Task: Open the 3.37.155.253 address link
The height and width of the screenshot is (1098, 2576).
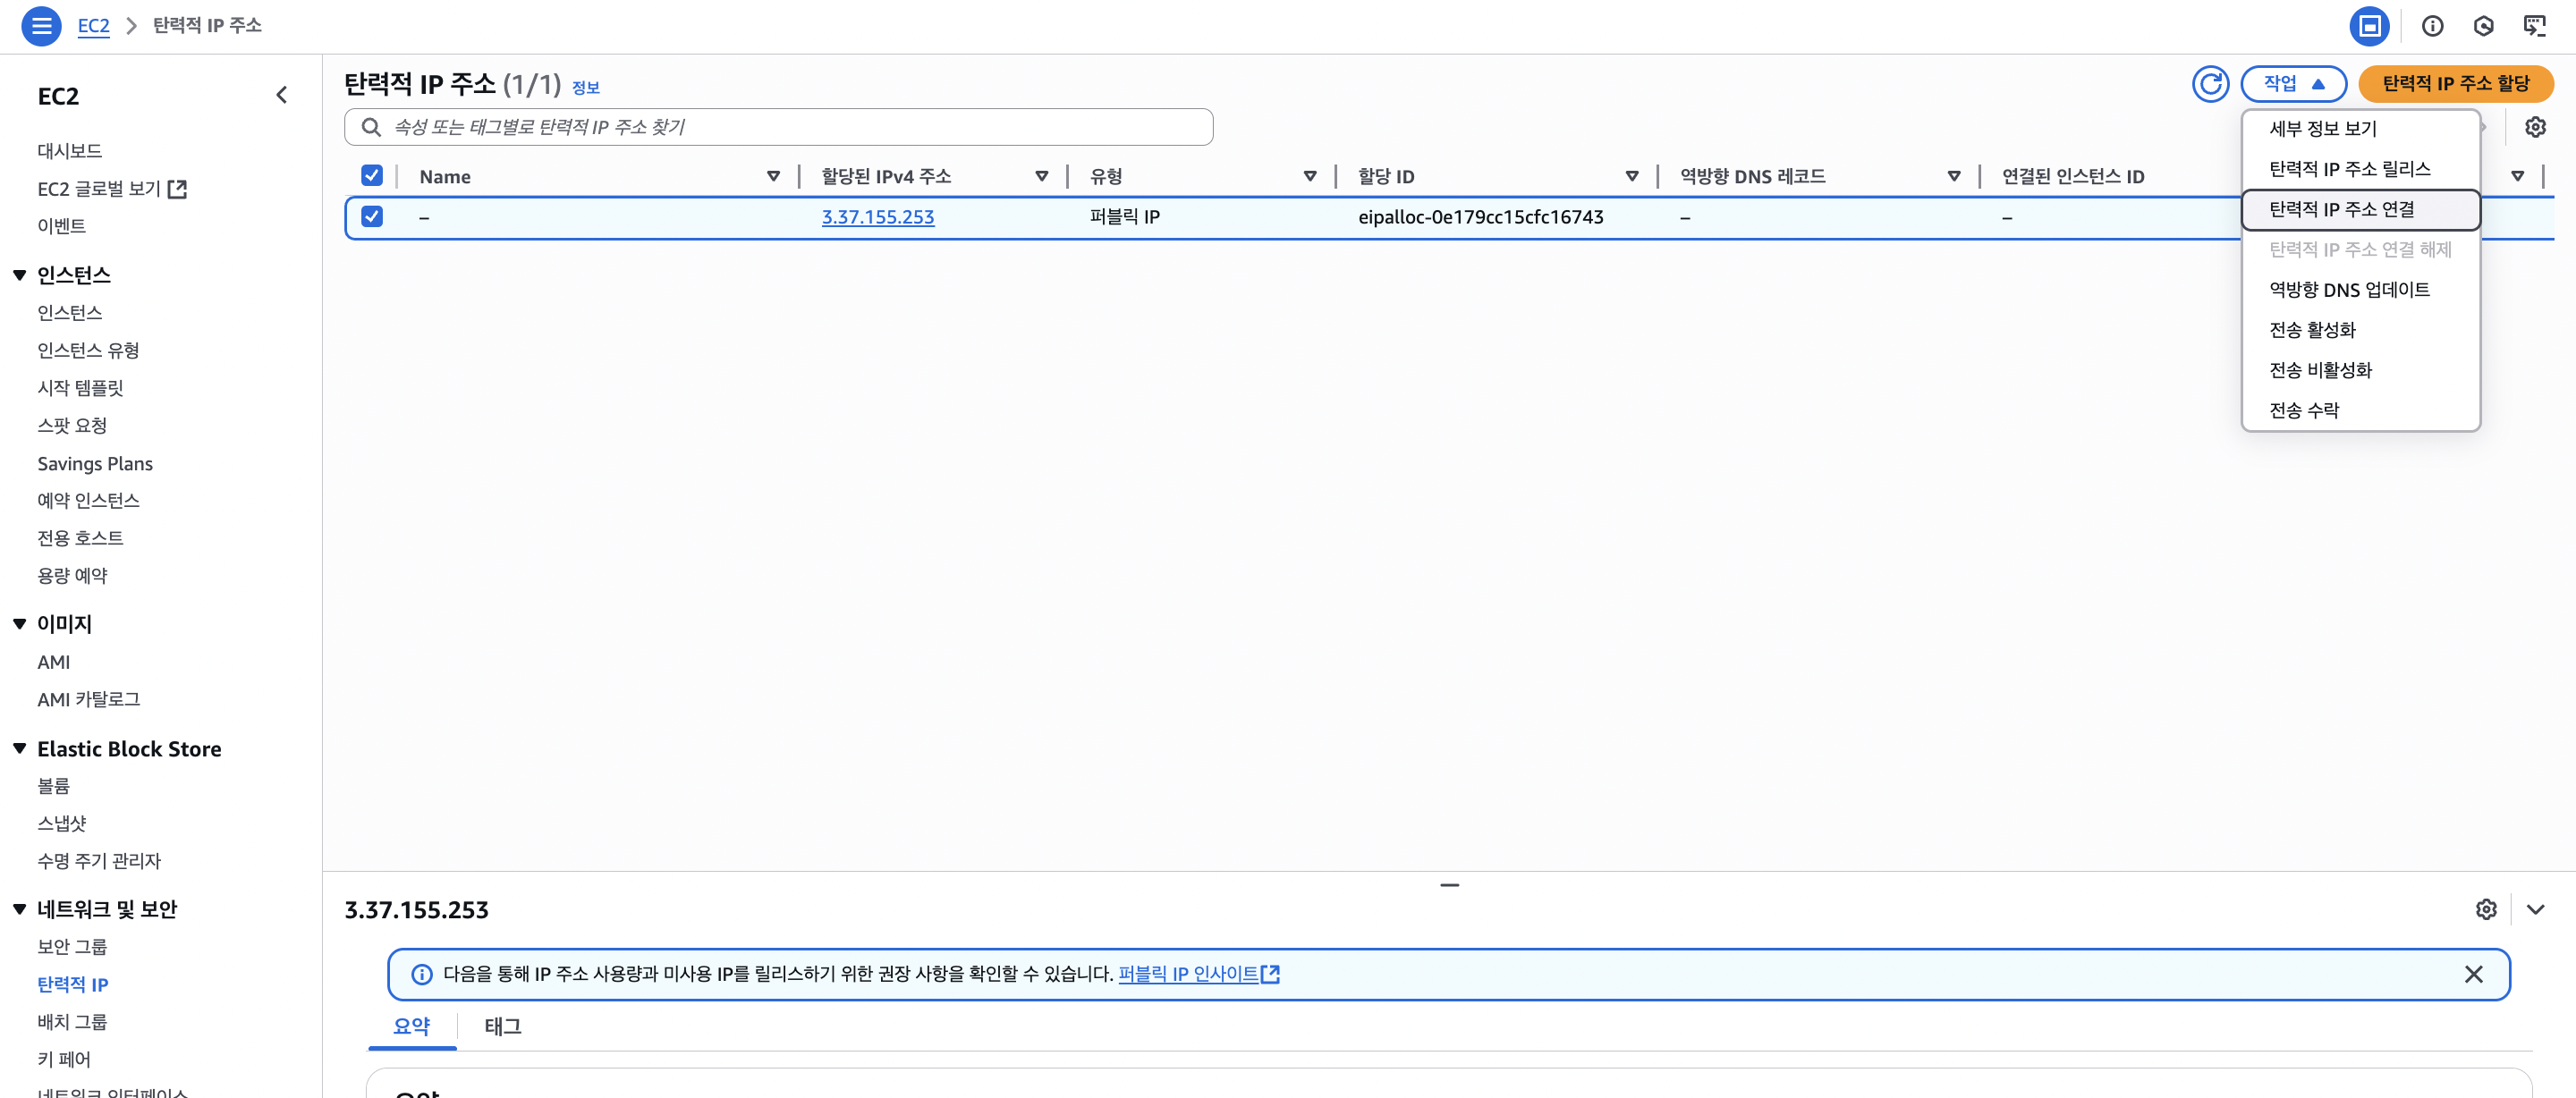Action: tap(877, 217)
